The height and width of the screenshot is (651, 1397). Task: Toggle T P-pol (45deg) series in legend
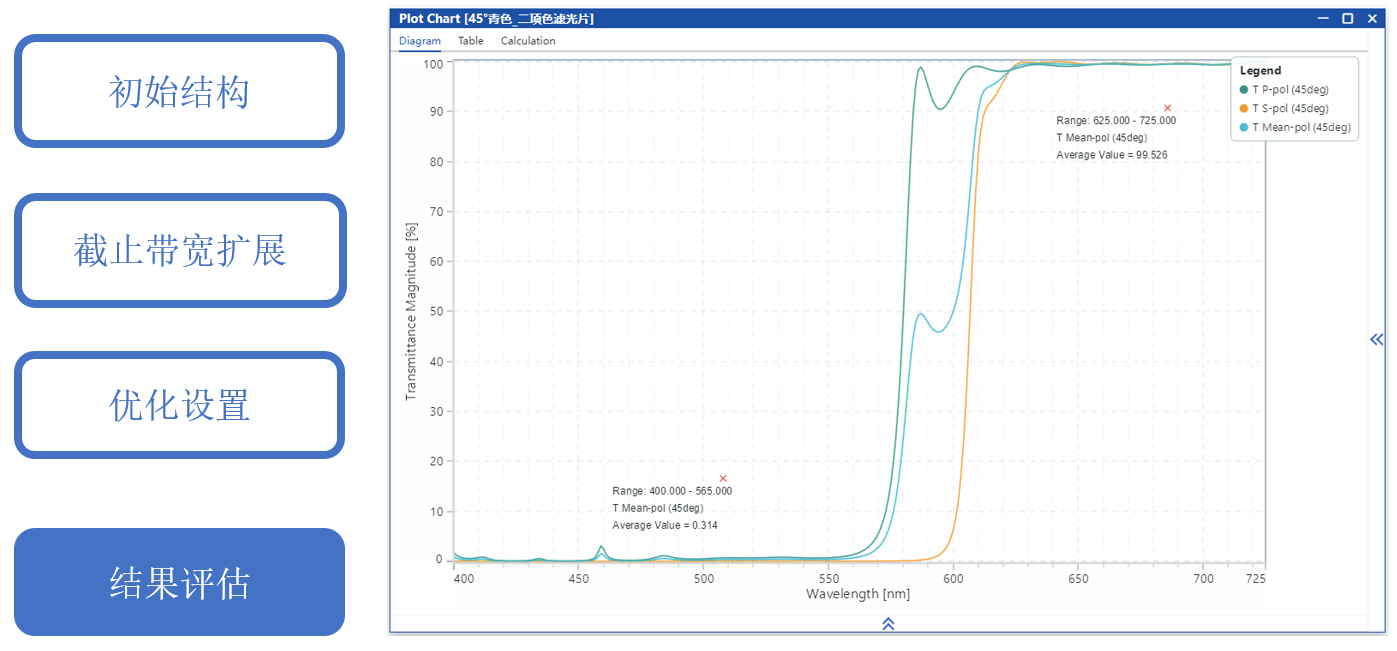tap(1290, 90)
